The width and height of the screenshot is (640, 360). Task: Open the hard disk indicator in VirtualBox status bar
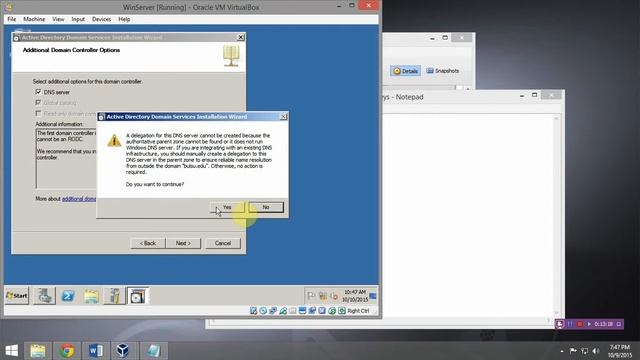tap(253, 311)
